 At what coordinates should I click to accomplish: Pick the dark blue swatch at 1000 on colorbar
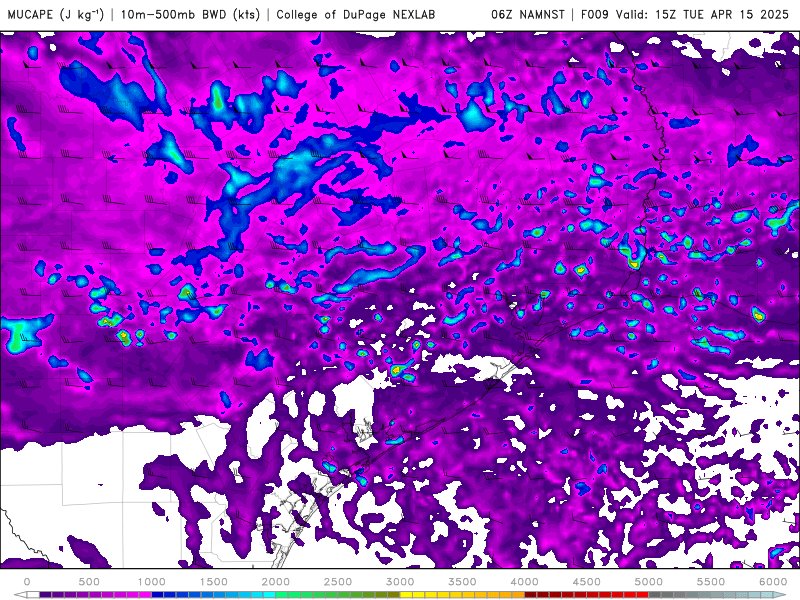(x=157, y=595)
